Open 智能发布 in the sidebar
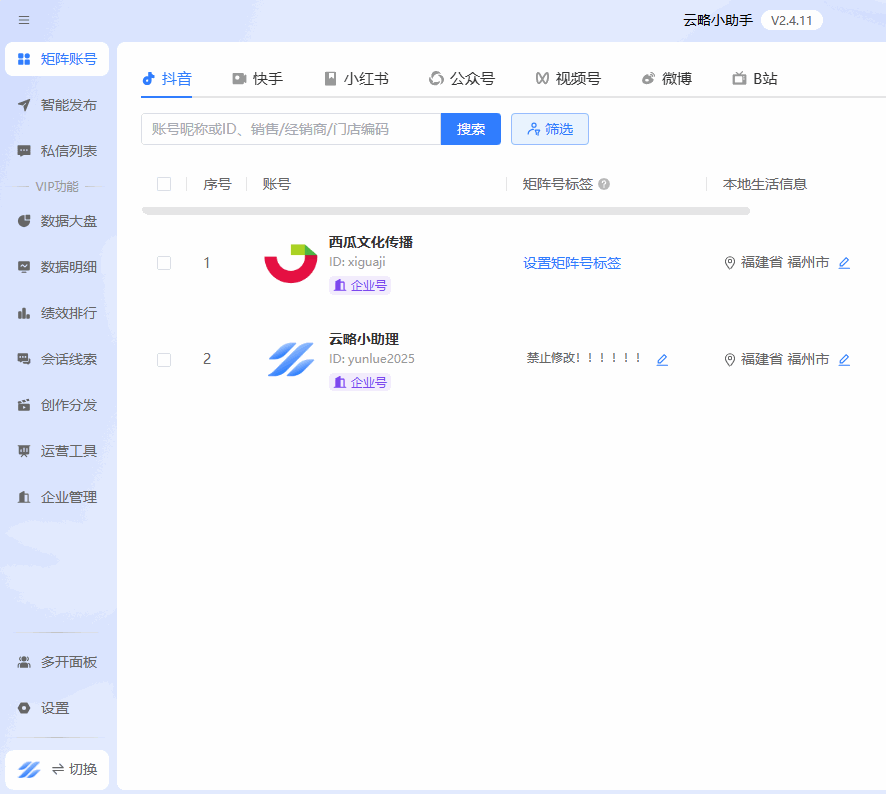The width and height of the screenshot is (886, 794). [x=57, y=105]
